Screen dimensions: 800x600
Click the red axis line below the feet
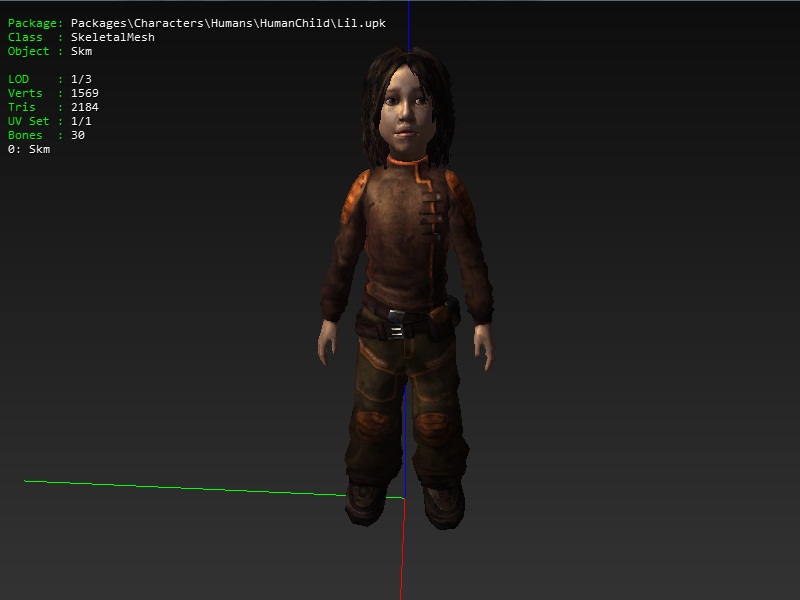tap(402, 560)
